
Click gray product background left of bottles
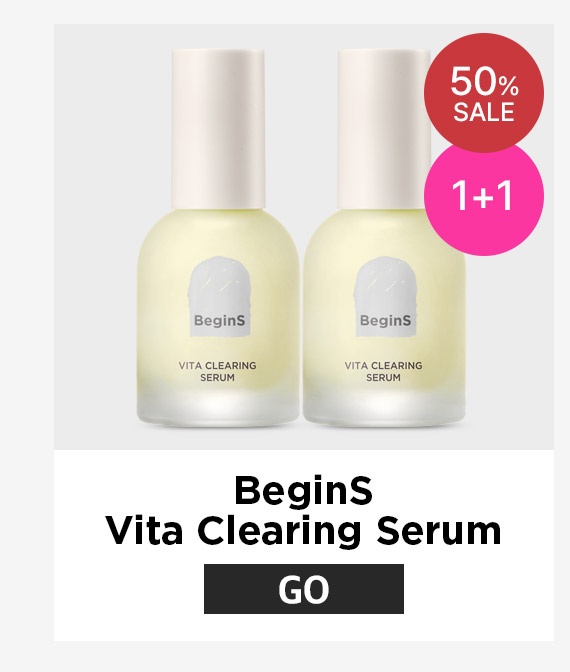[x=94, y=236]
